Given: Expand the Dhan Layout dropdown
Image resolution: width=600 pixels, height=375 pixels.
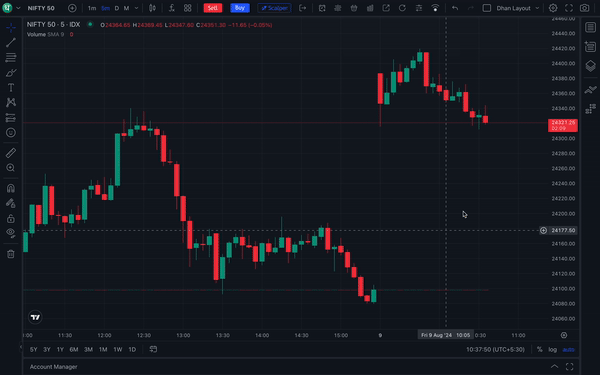Looking at the screenshot, I should click(x=537, y=8).
